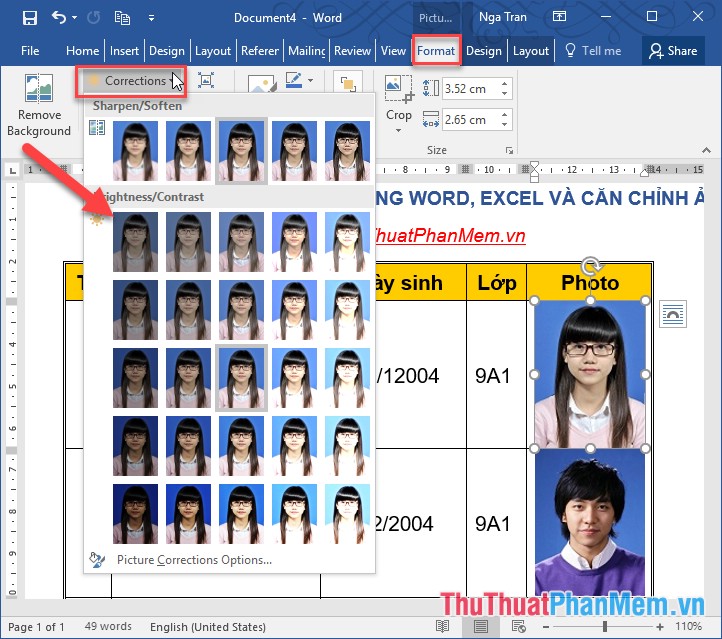Click the Save icon in title bar
The width and height of the screenshot is (722, 639).
tap(30, 18)
